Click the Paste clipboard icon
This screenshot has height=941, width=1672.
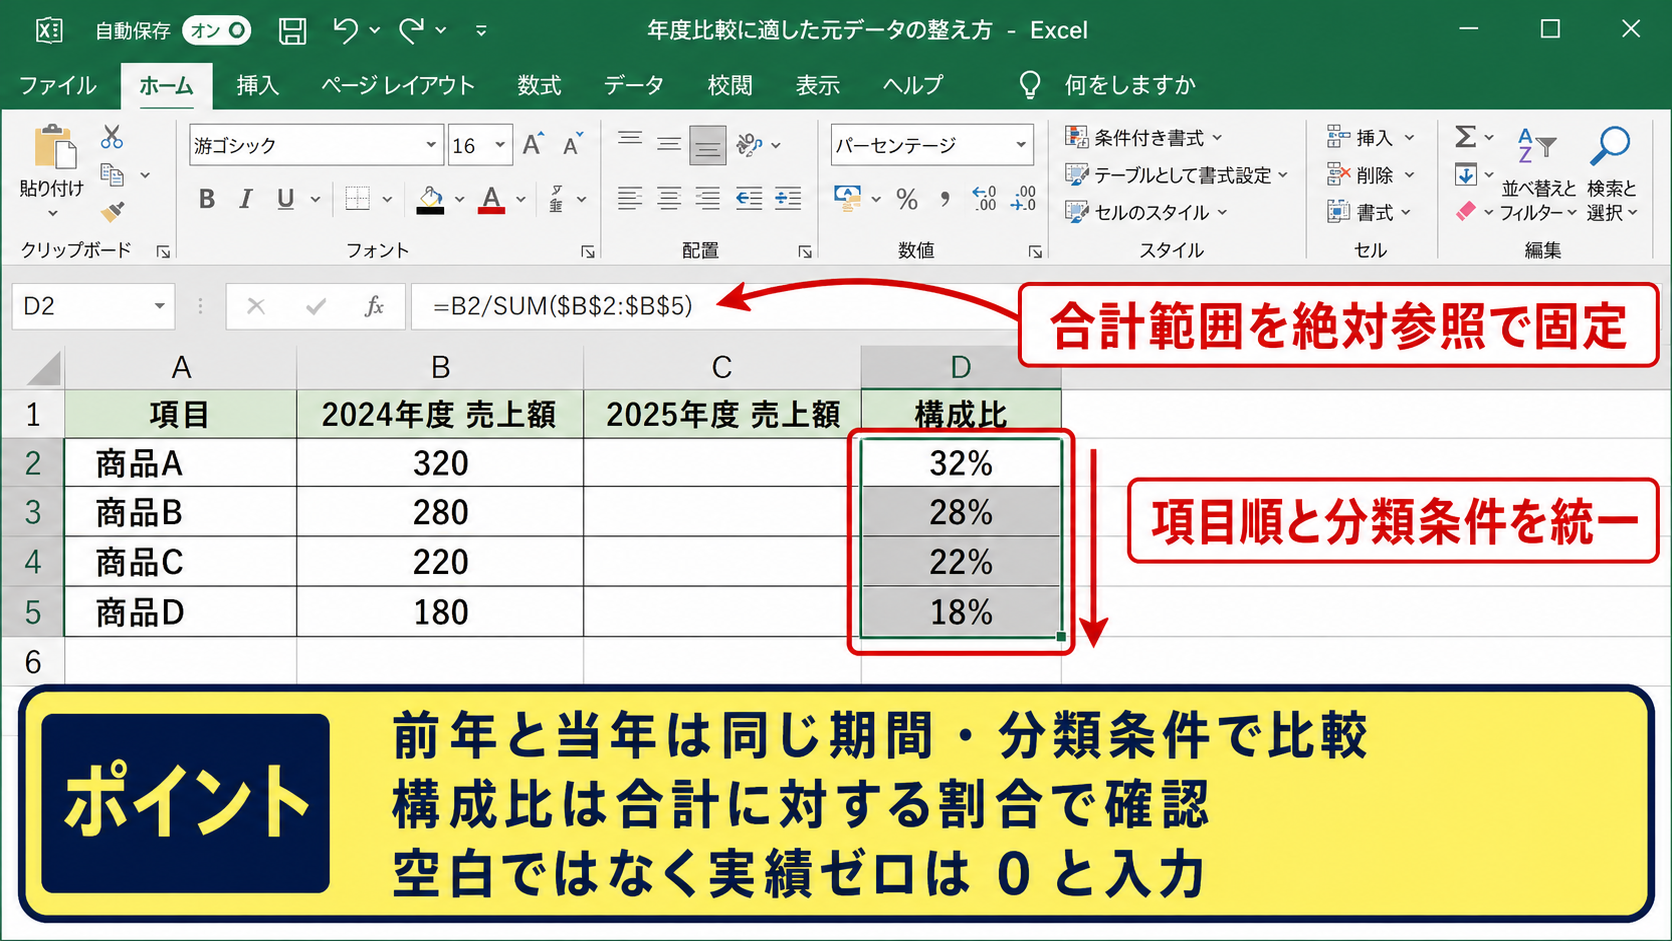point(54,146)
